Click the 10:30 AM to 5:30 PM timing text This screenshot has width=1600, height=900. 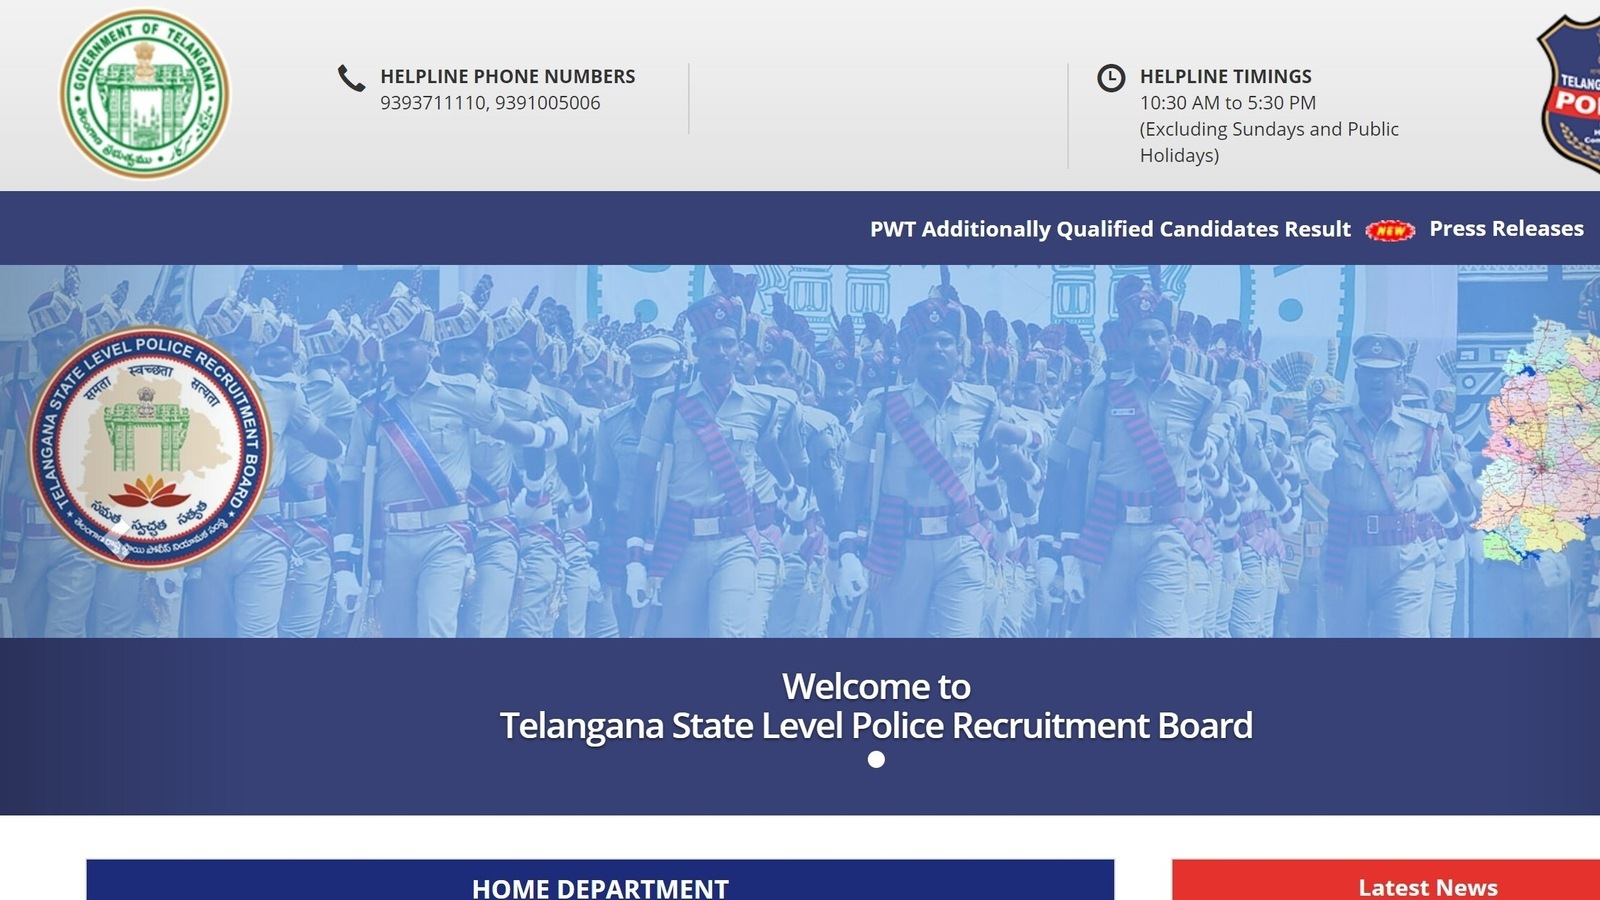coord(1228,103)
